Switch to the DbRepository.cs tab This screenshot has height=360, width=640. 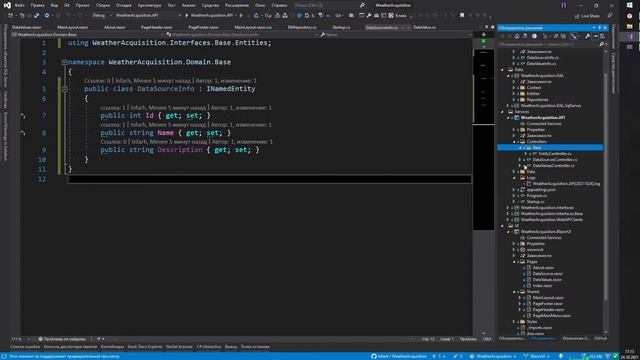point(302,27)
